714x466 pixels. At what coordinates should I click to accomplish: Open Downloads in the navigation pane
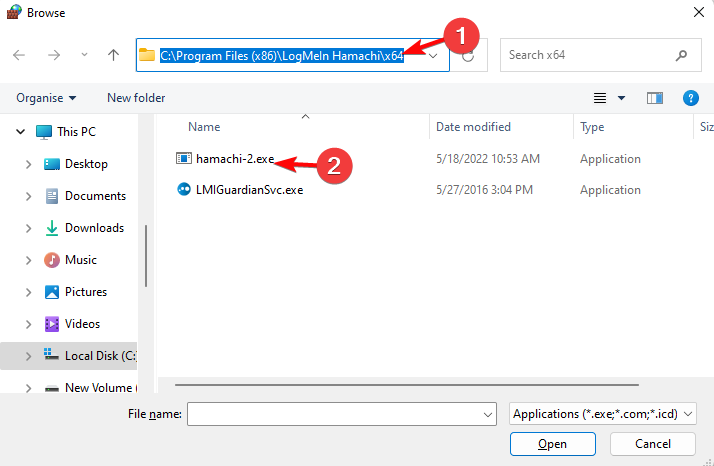click(x=94, y=228)
